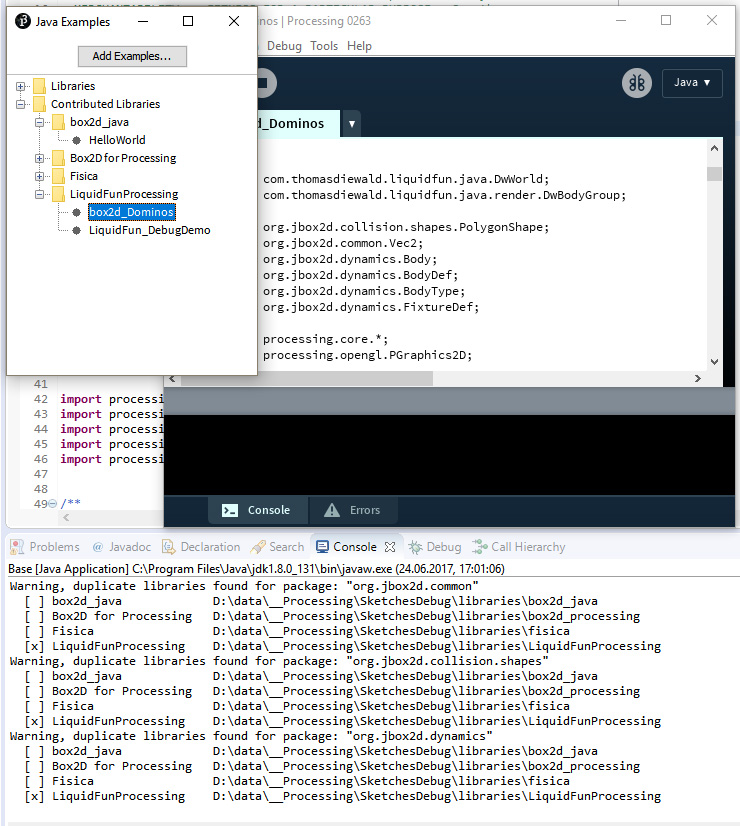740x826 pixels.
Task: Click the Problems view icon
Action: 17,547
